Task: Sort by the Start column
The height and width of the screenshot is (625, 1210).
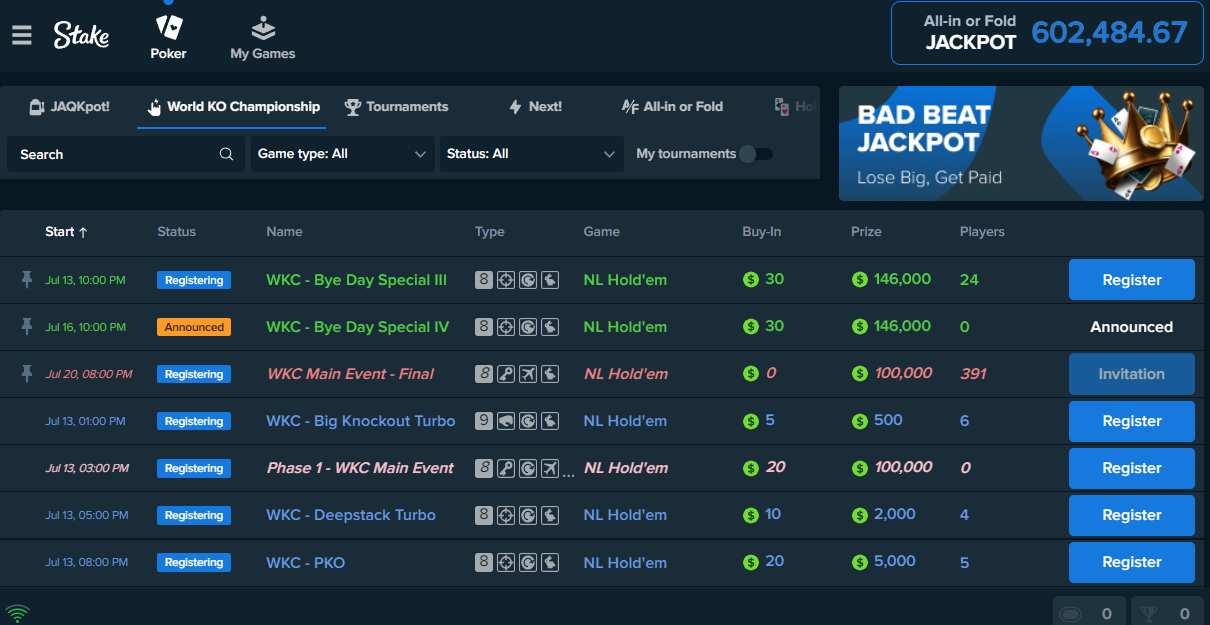Action: click(66, 231)
